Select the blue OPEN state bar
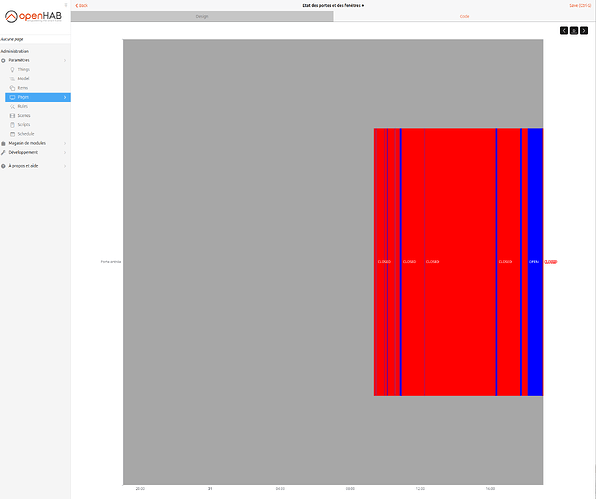Image resolution: width=596 pixels, height=499 pixels. pos(535,262)
